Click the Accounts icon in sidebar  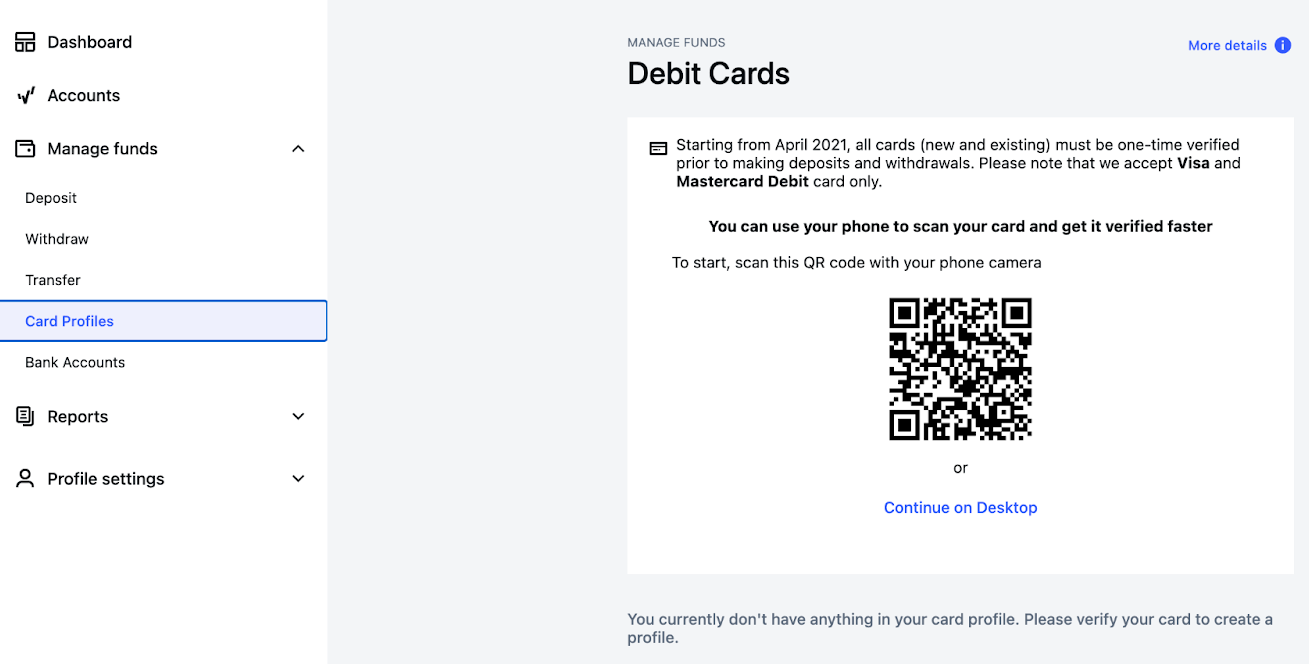(25, 96)
